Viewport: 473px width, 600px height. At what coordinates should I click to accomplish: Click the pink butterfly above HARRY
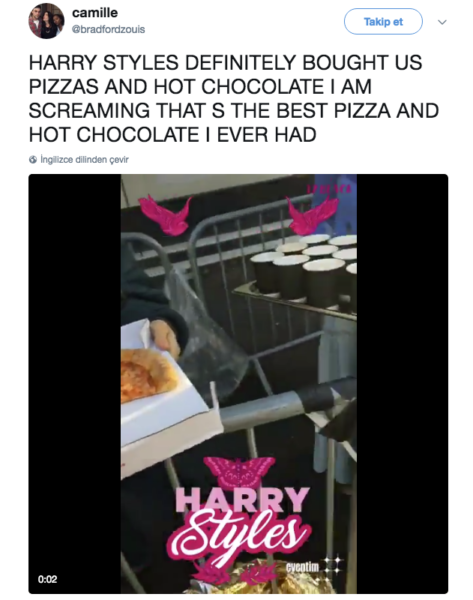point(239,473)
